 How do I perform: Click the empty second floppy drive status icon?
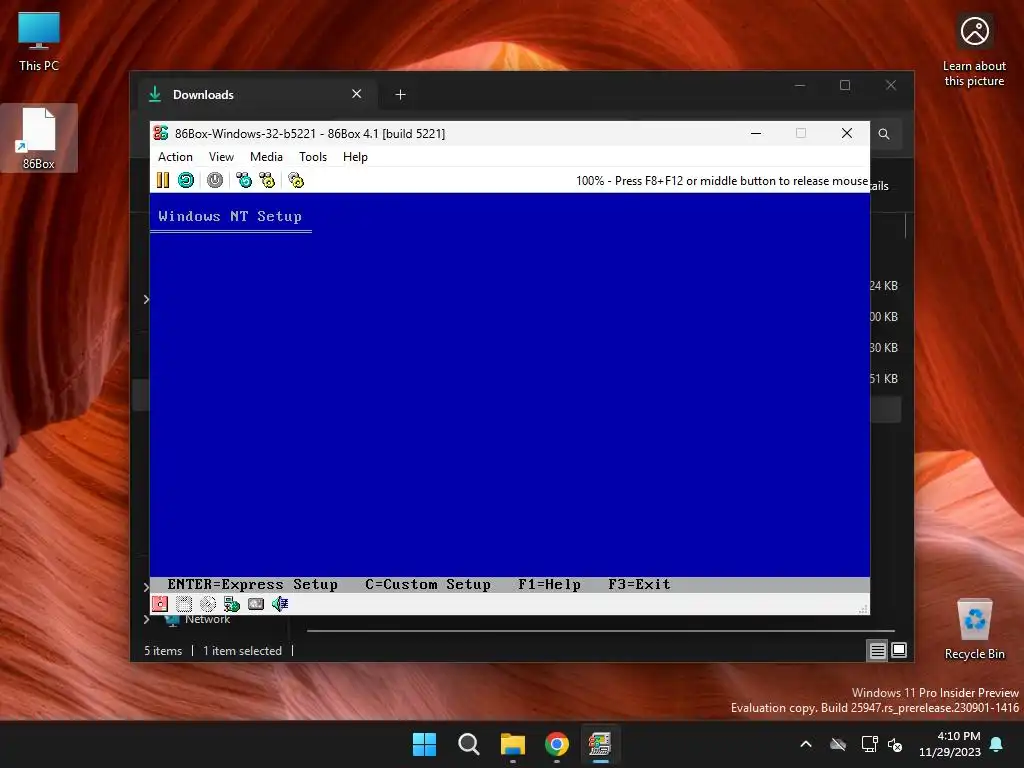184,604
